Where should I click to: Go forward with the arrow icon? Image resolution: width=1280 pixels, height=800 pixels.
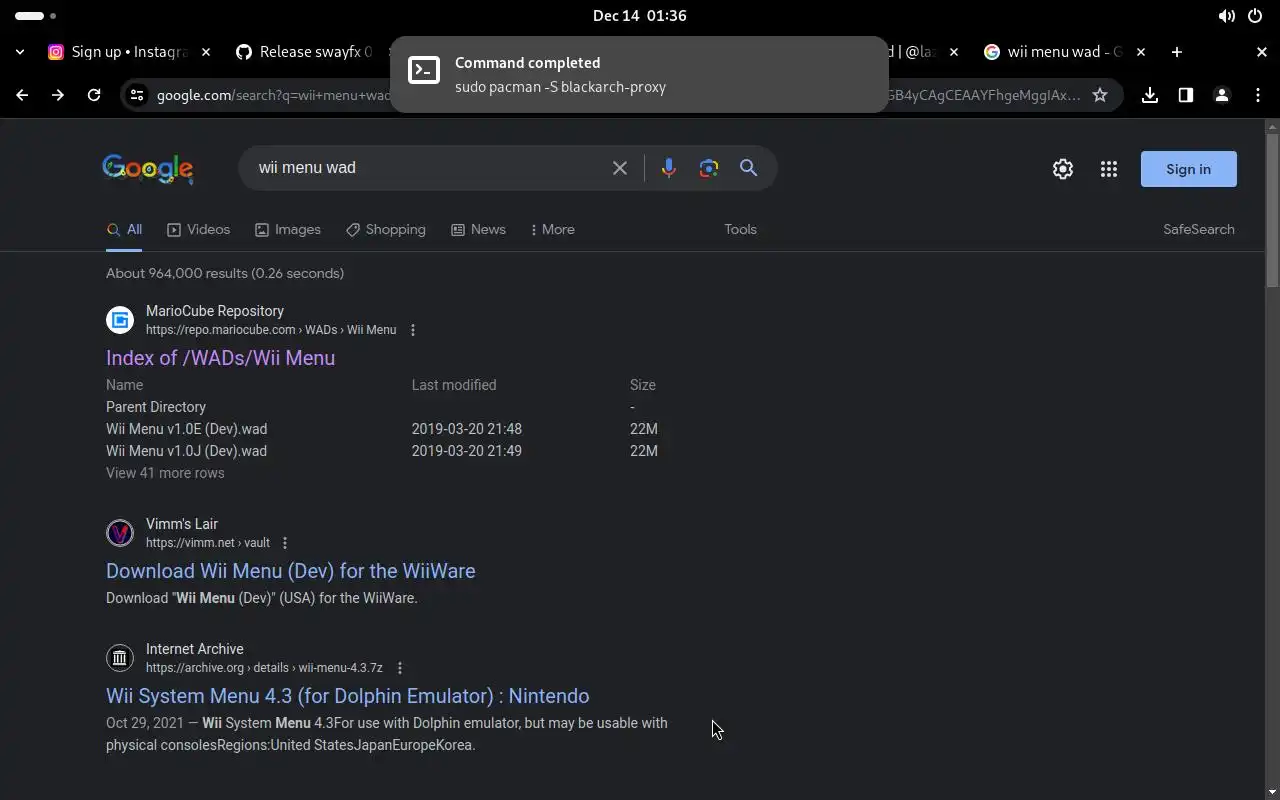[58, 95]
